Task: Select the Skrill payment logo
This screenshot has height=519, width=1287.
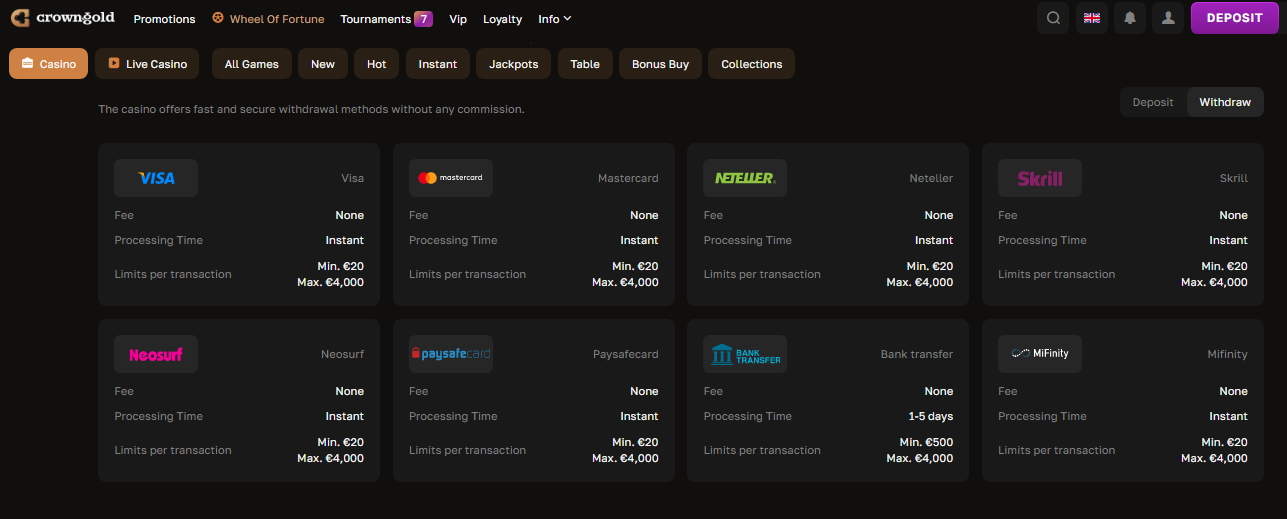Action: [x=1040, y=178]
